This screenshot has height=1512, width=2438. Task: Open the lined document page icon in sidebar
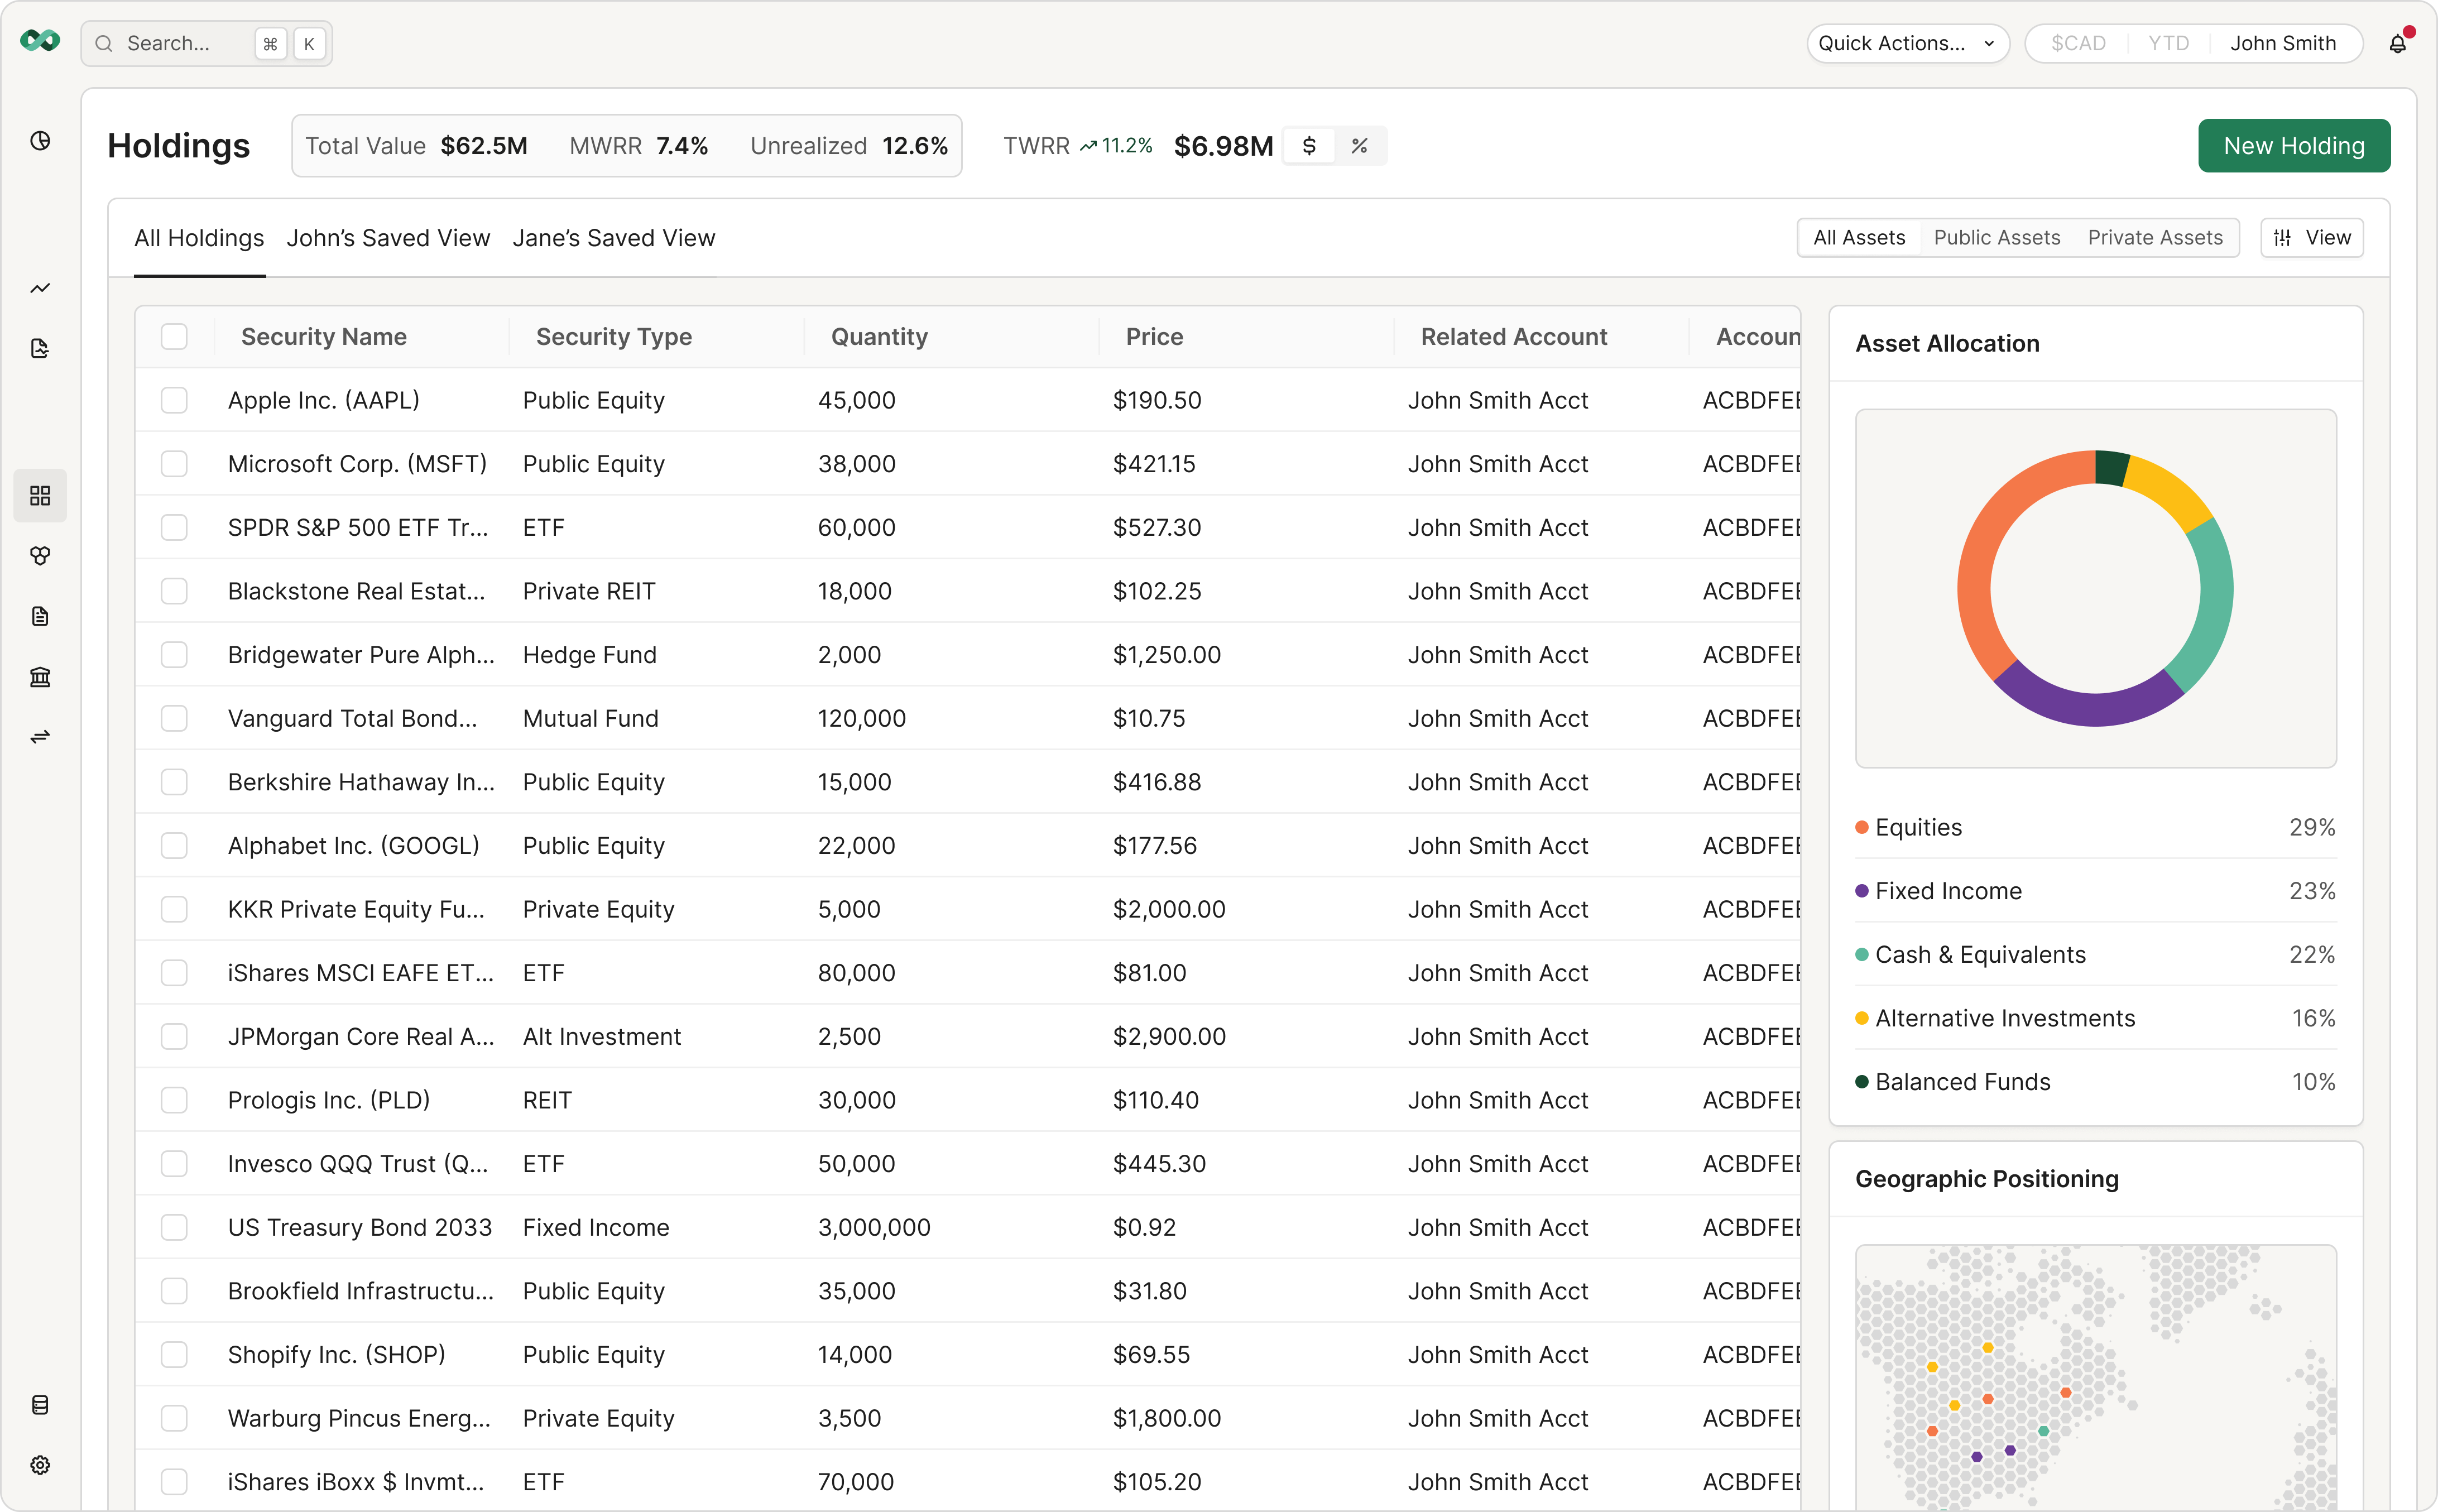point(40,616)
